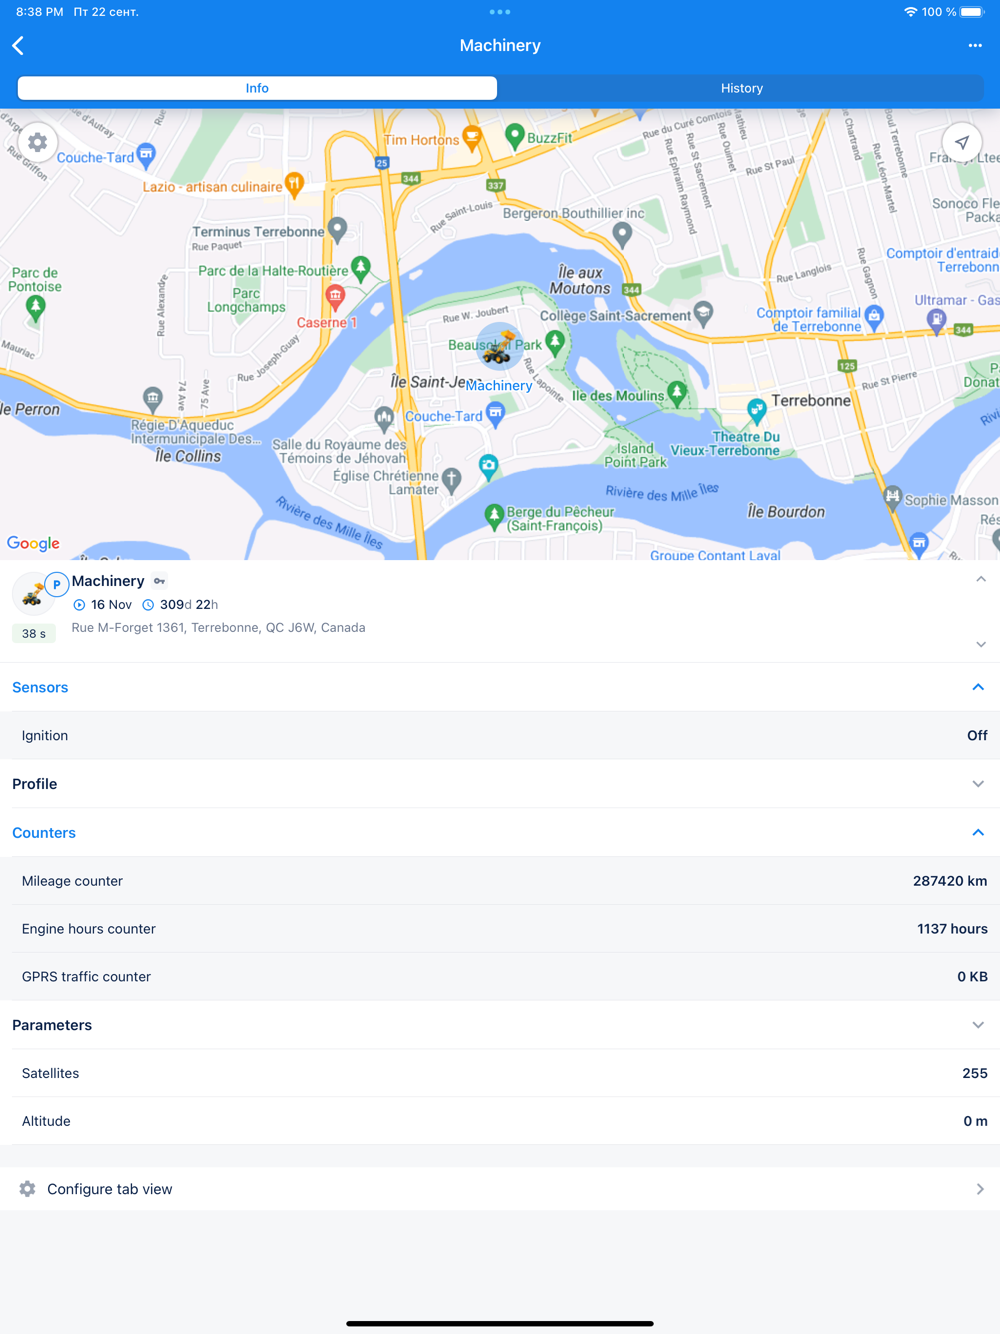1000x1334 pixels.
Task: Tap the 309d 22h duration text
Action: click(189, 605)
